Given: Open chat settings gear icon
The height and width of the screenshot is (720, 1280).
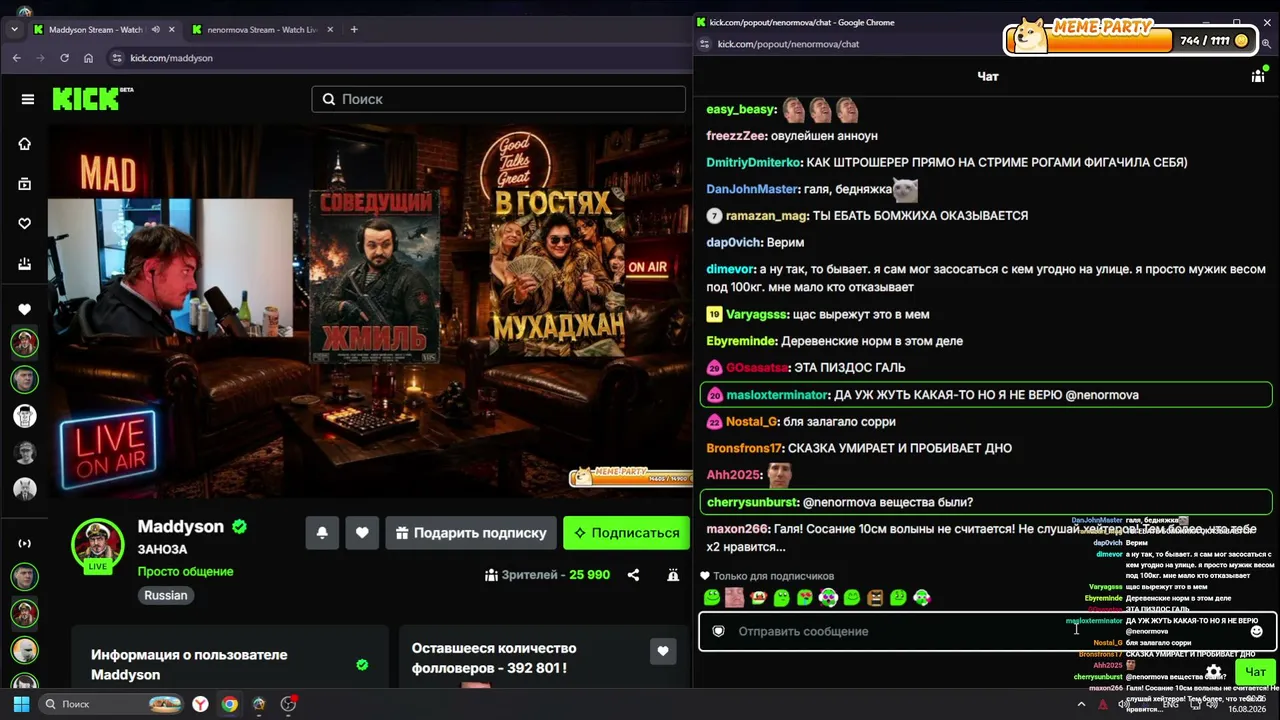Looking at the screenshot, I should (1213, 672).
